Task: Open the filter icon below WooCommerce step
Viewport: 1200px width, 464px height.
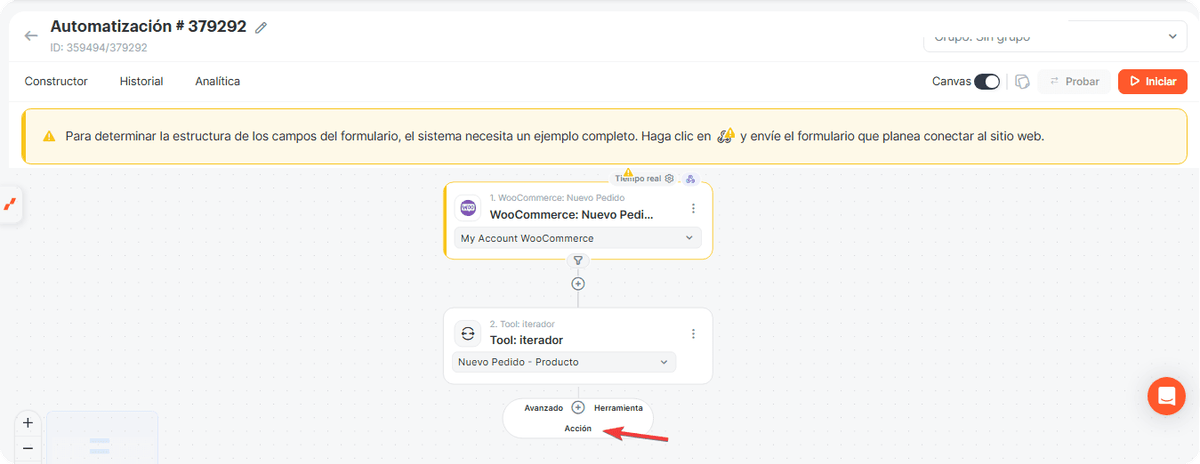Action: (578, 260)
